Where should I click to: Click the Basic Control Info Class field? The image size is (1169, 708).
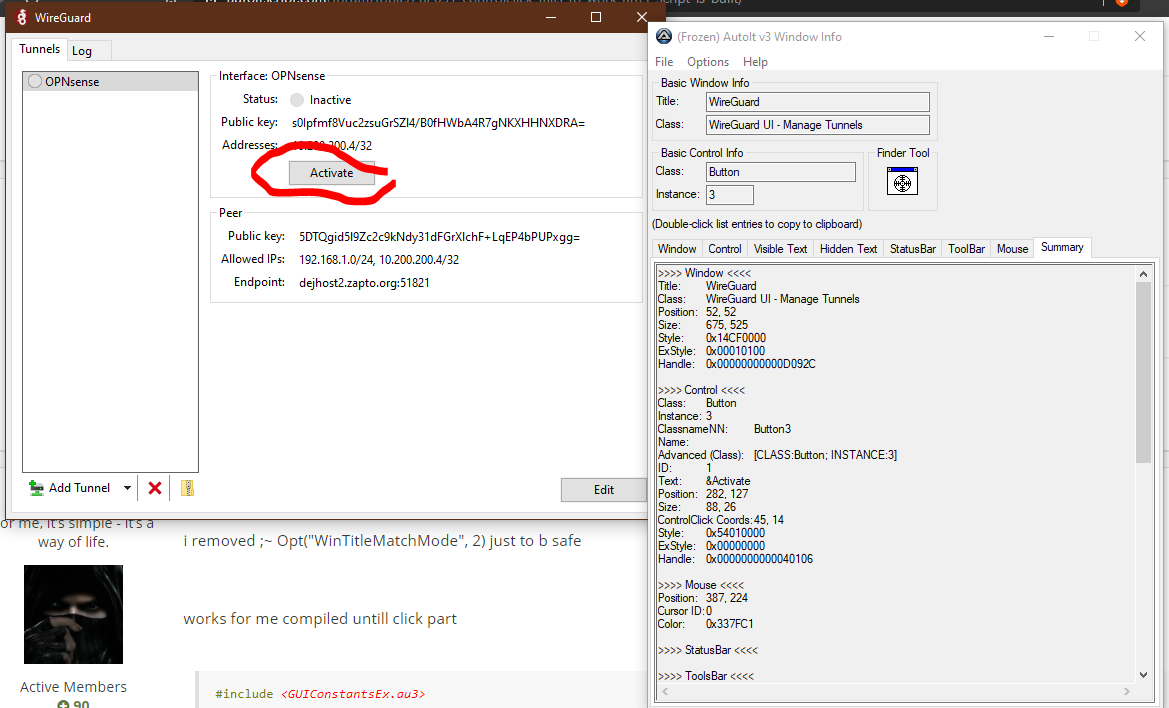(781, 172)
